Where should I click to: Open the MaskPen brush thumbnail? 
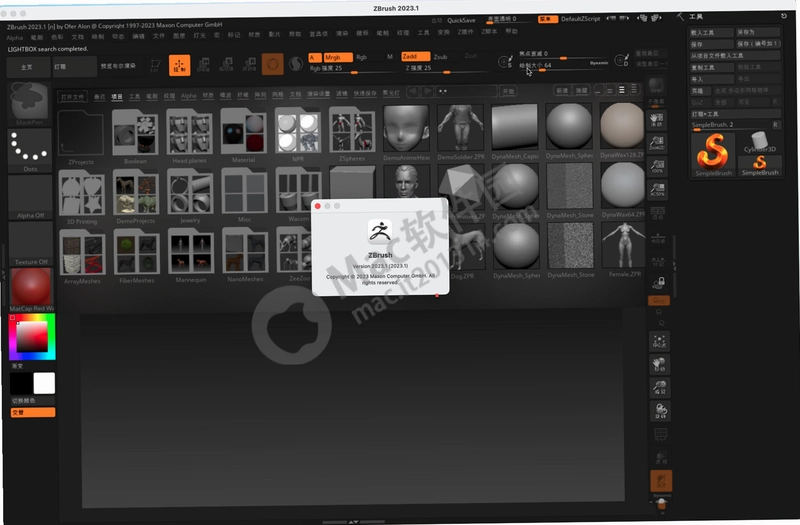[30, 104]
